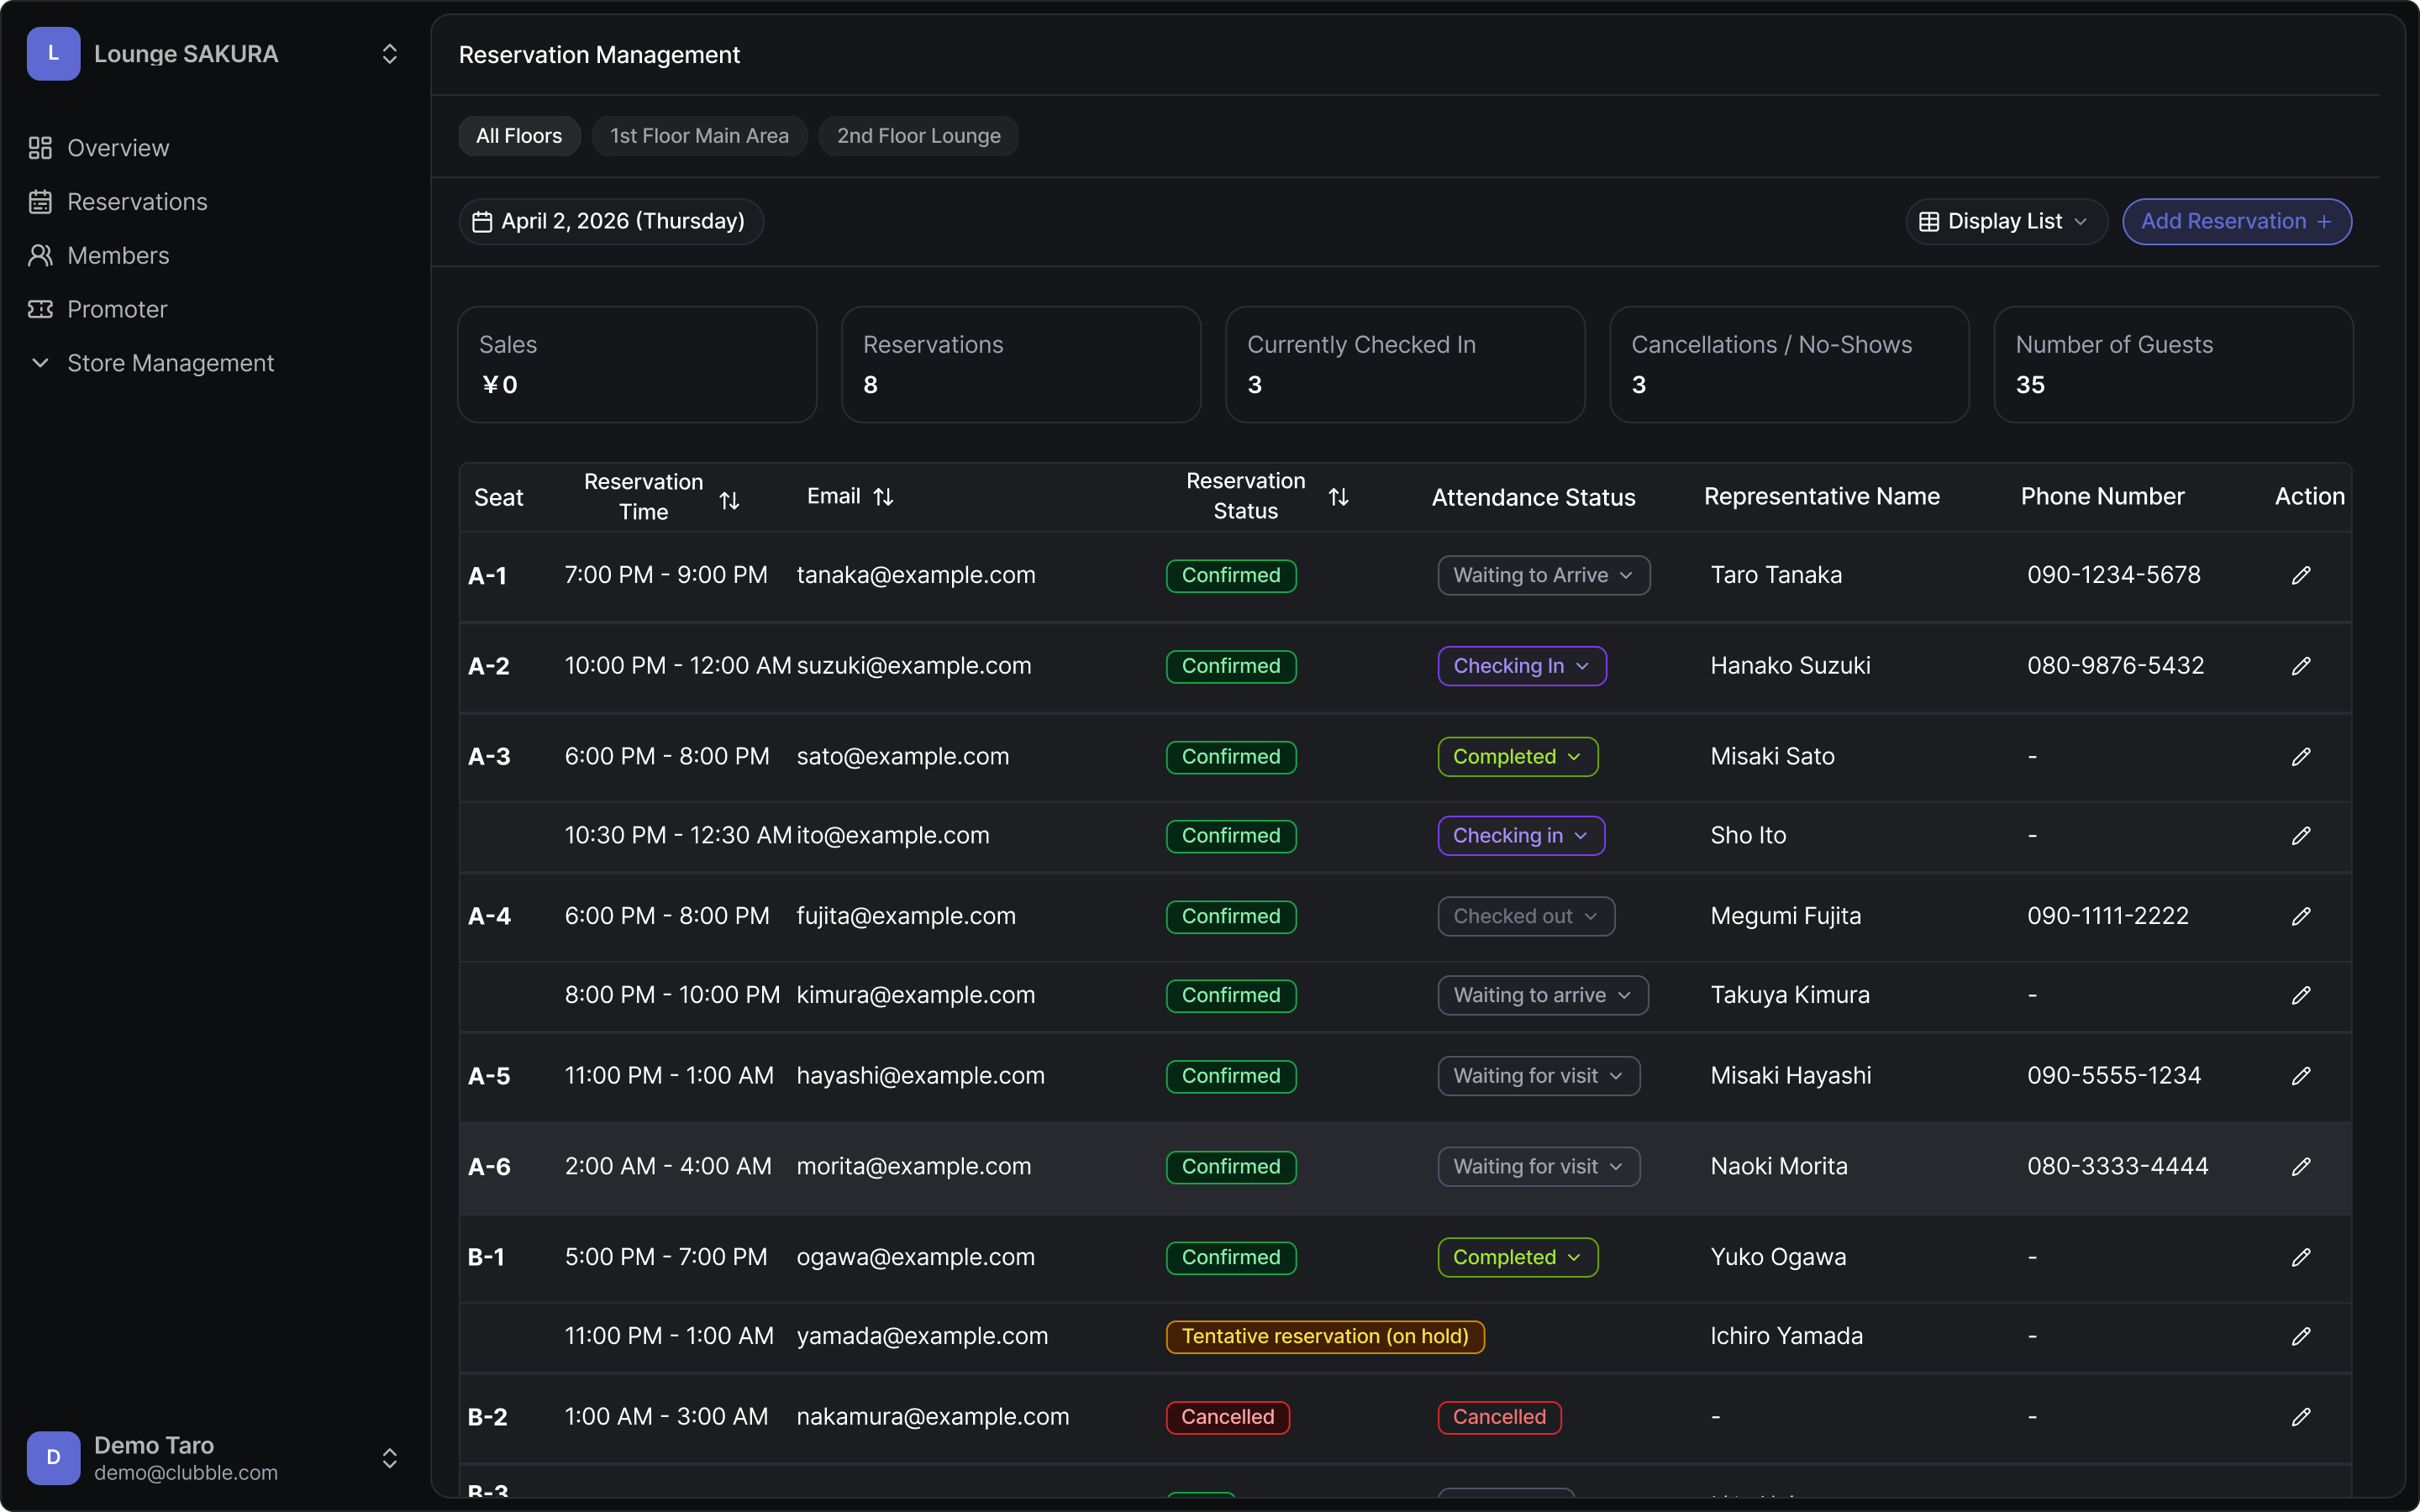Switch to 1st Floor Main Area tab
Screen dimensions: 2420x1512
[x=699, y=136]
